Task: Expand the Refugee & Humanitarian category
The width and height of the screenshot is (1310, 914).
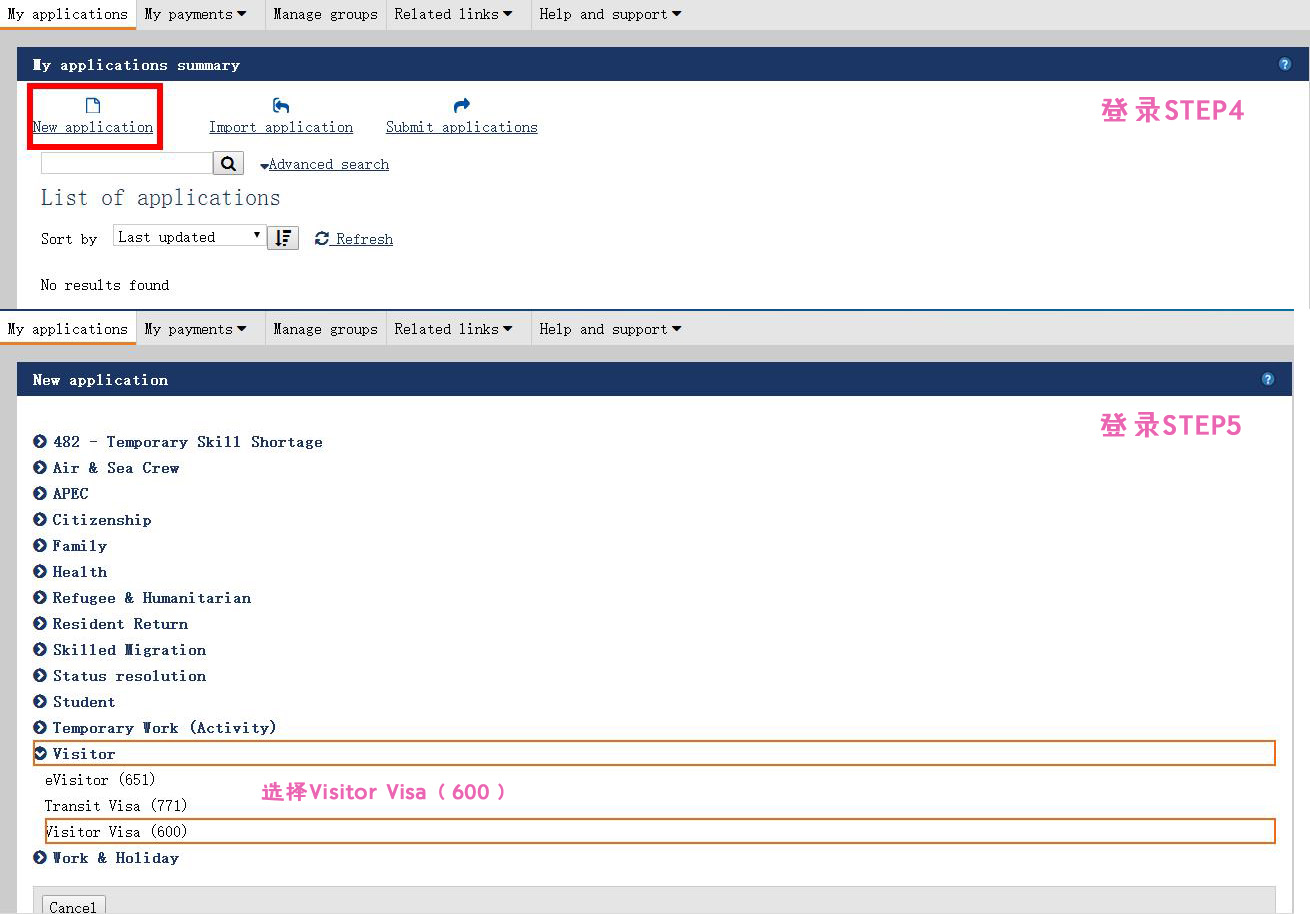Action: pyautogui.click(x=142, y=598)
